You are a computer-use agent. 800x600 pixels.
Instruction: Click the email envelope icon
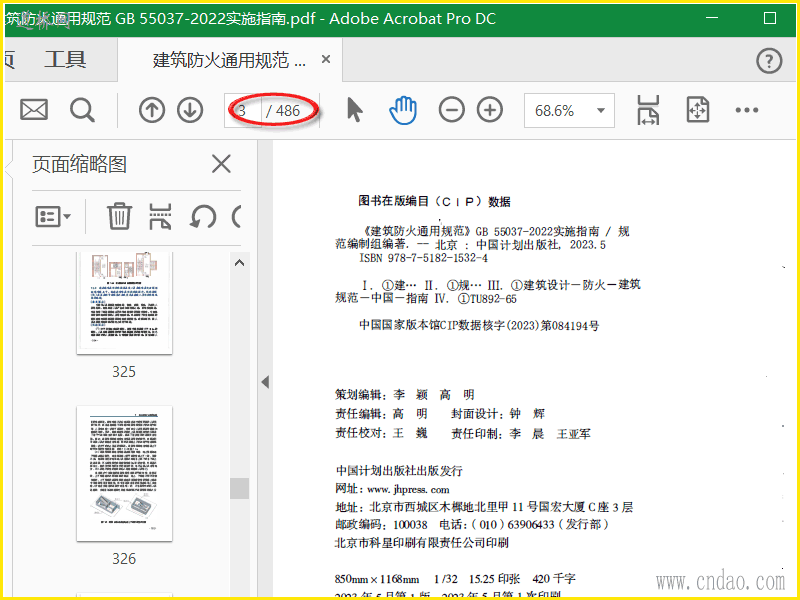point(34,110)
